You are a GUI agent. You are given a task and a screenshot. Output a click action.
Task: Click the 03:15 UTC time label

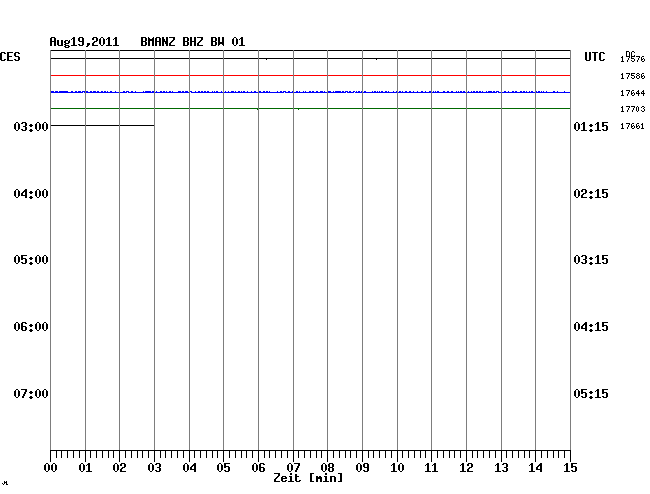(x=591, y=260)
